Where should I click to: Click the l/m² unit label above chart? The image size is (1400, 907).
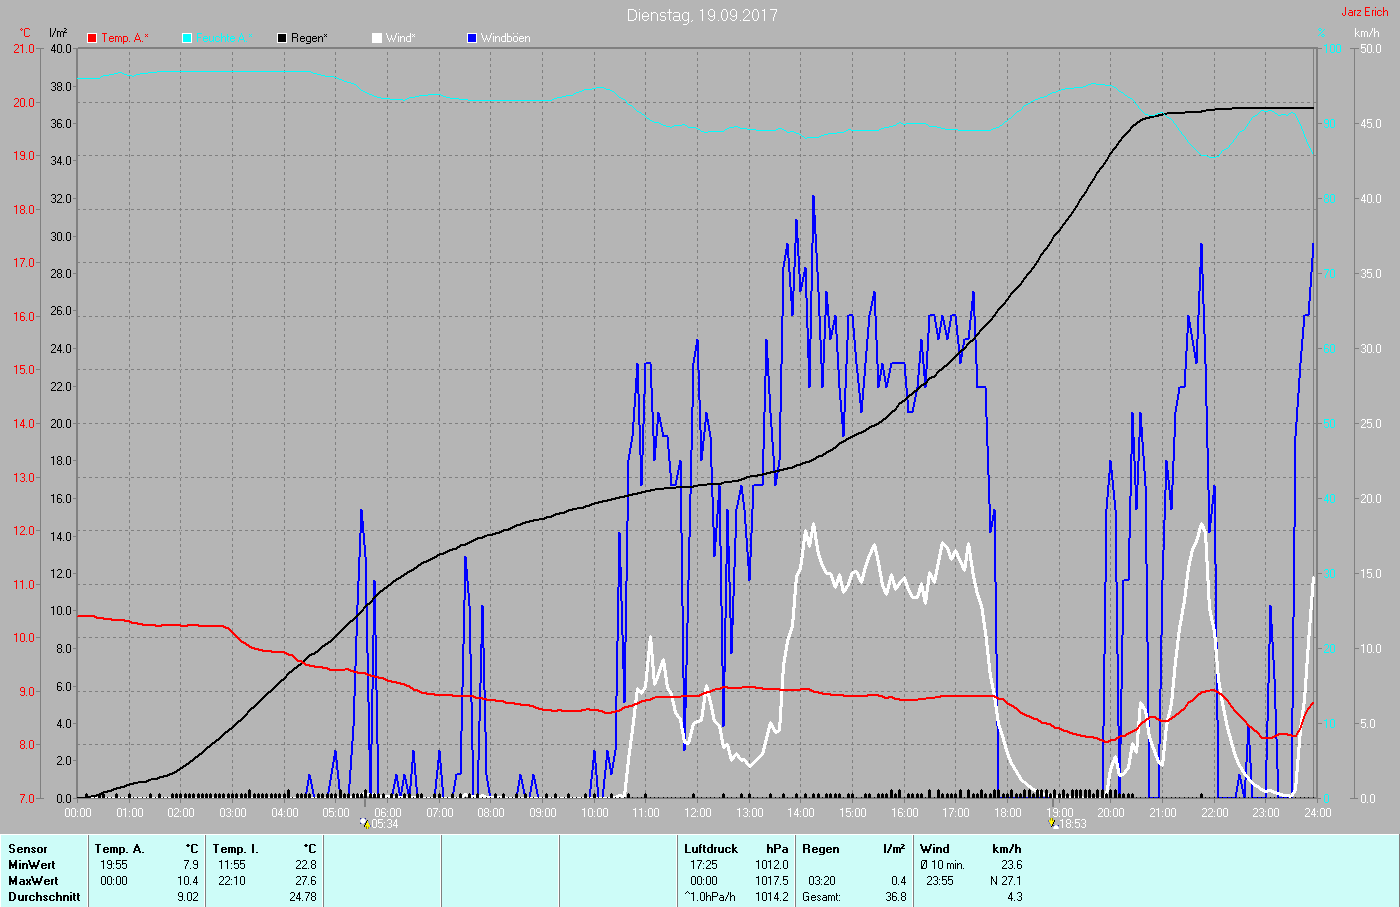[x=59, y=33]
